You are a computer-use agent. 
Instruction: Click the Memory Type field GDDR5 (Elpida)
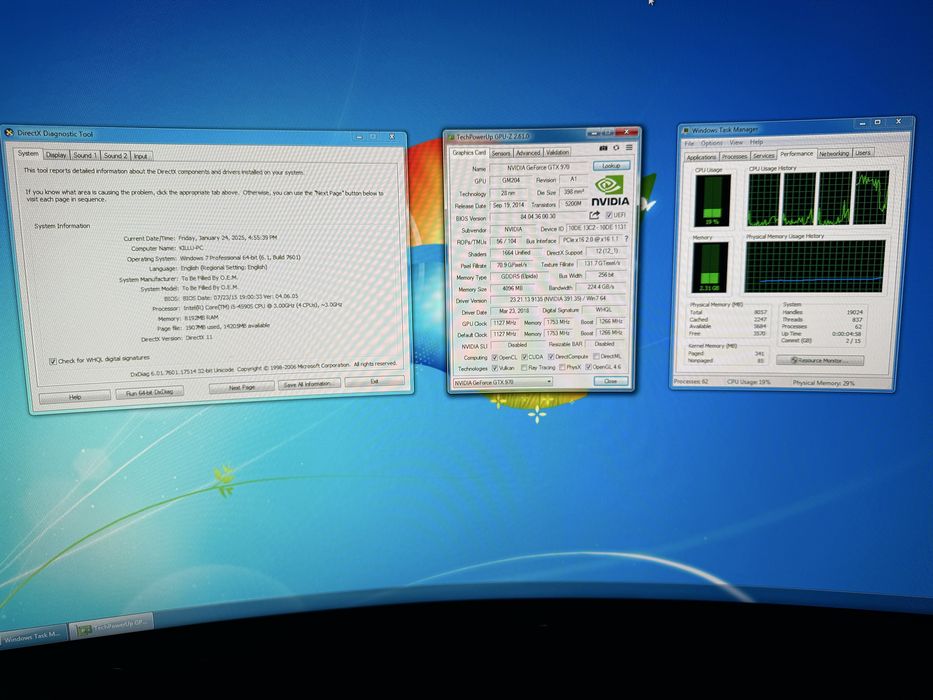coord(520,276)
